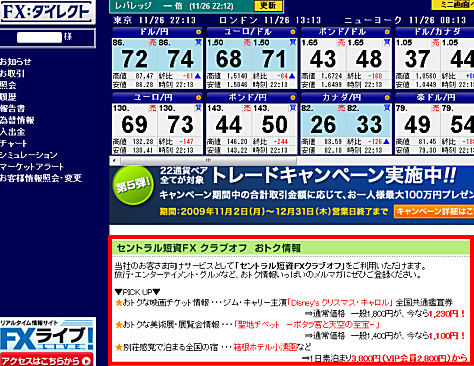This screenshot has width=474, height=366.
Task: Click the ミニ画面 button
Action: (x=453, y=4)
